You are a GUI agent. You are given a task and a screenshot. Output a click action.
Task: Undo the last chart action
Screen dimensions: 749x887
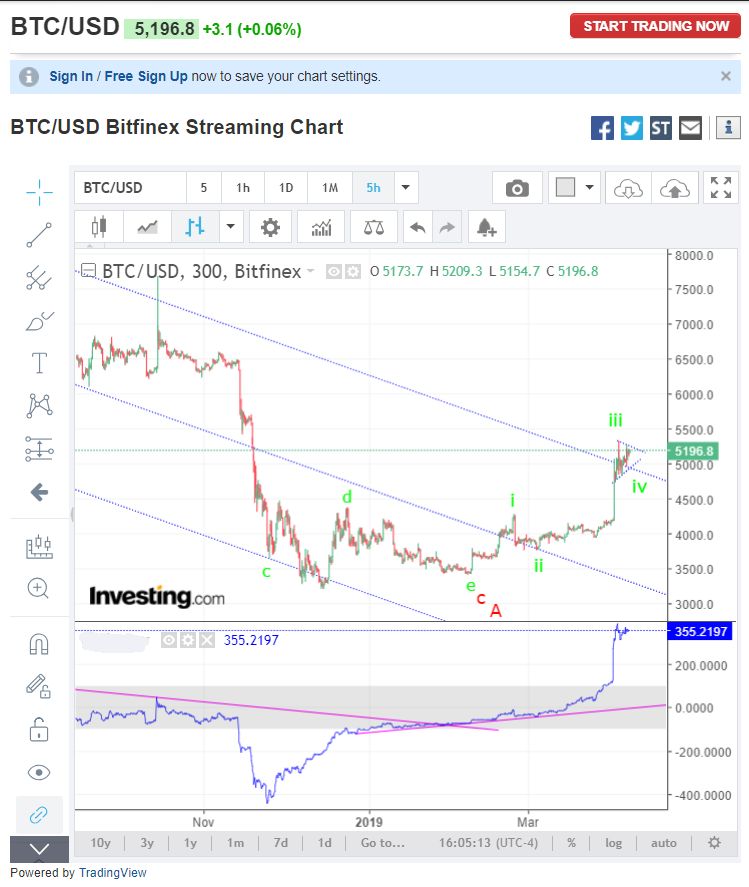pos(417,227)
